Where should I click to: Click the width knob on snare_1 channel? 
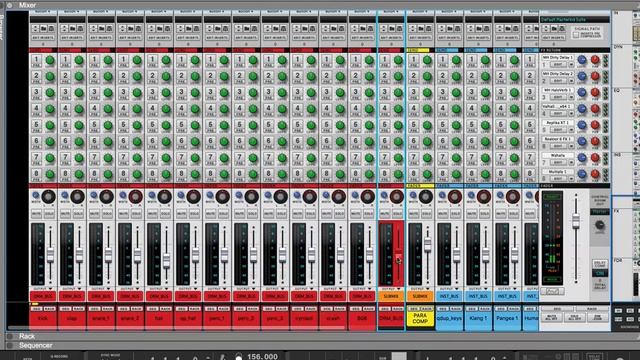tap(94, 196)
